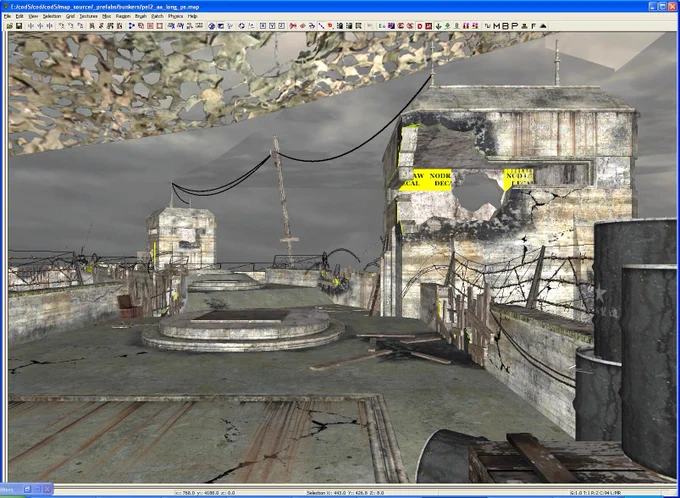Click the crosshair circle camera icon
This screenshot has height=498, width=680.
click(241, 26)
